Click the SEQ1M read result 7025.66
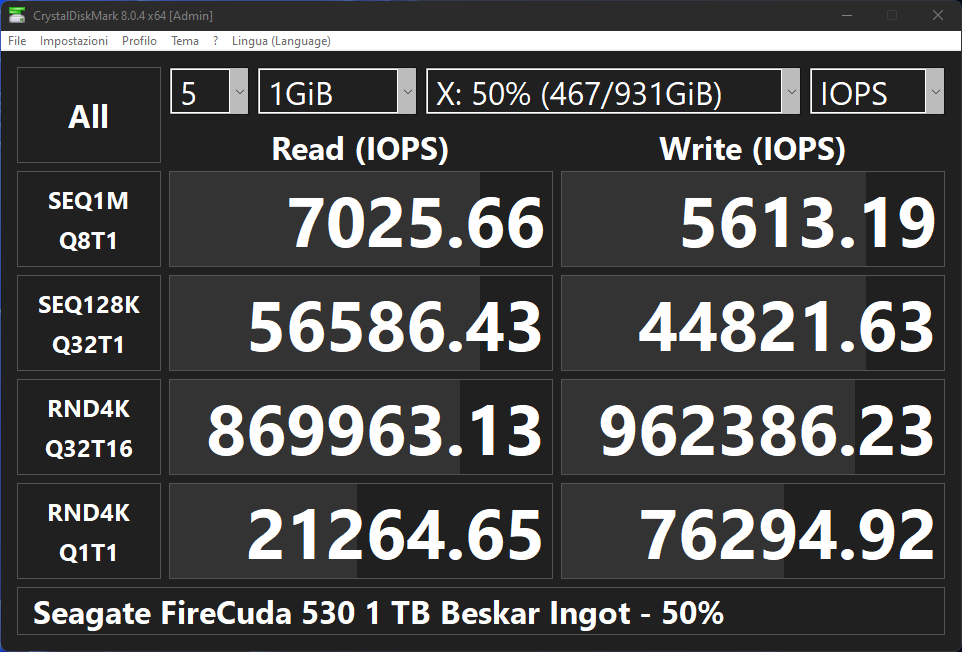962x652 pixels. (x=361, y=220)
